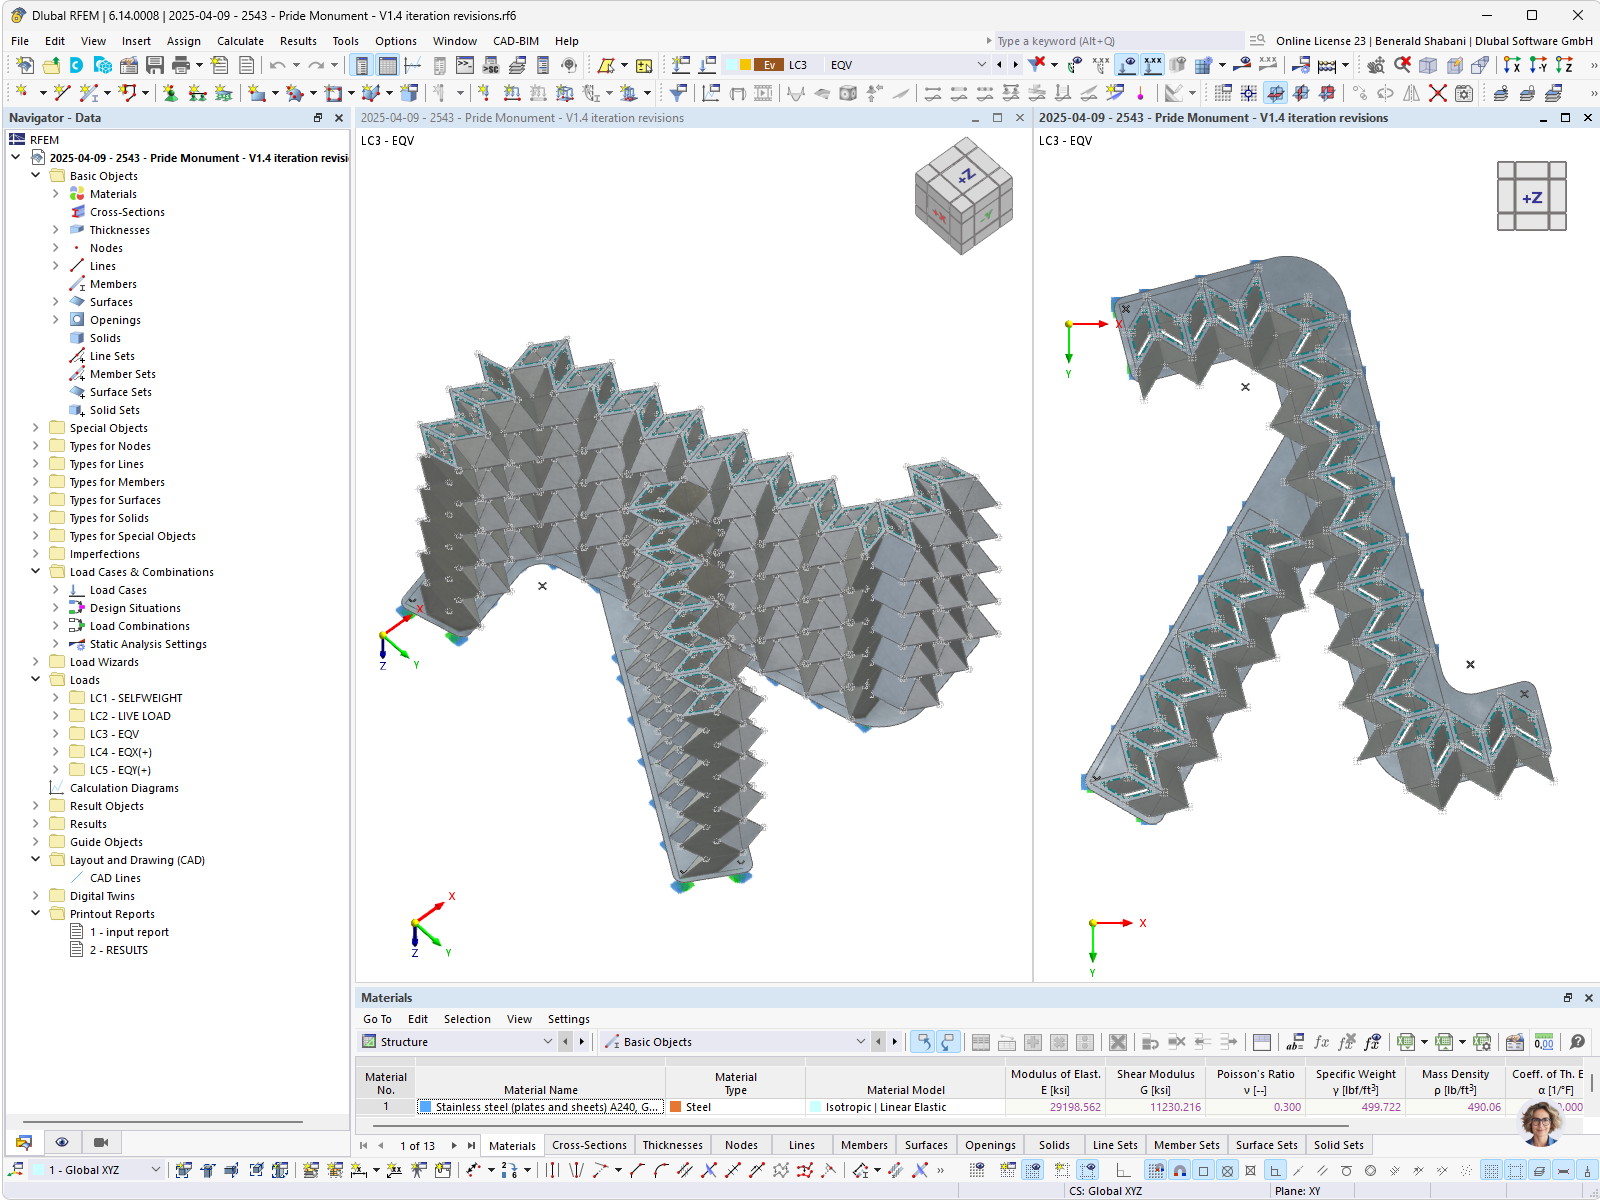
Task: Click Selection in Materials panel menu
Action: pos(467,1019)
